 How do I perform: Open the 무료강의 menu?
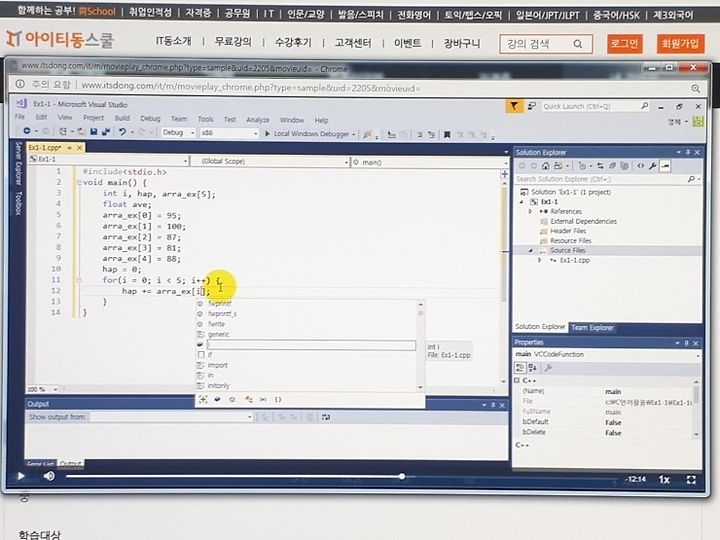tap(233, 42)
